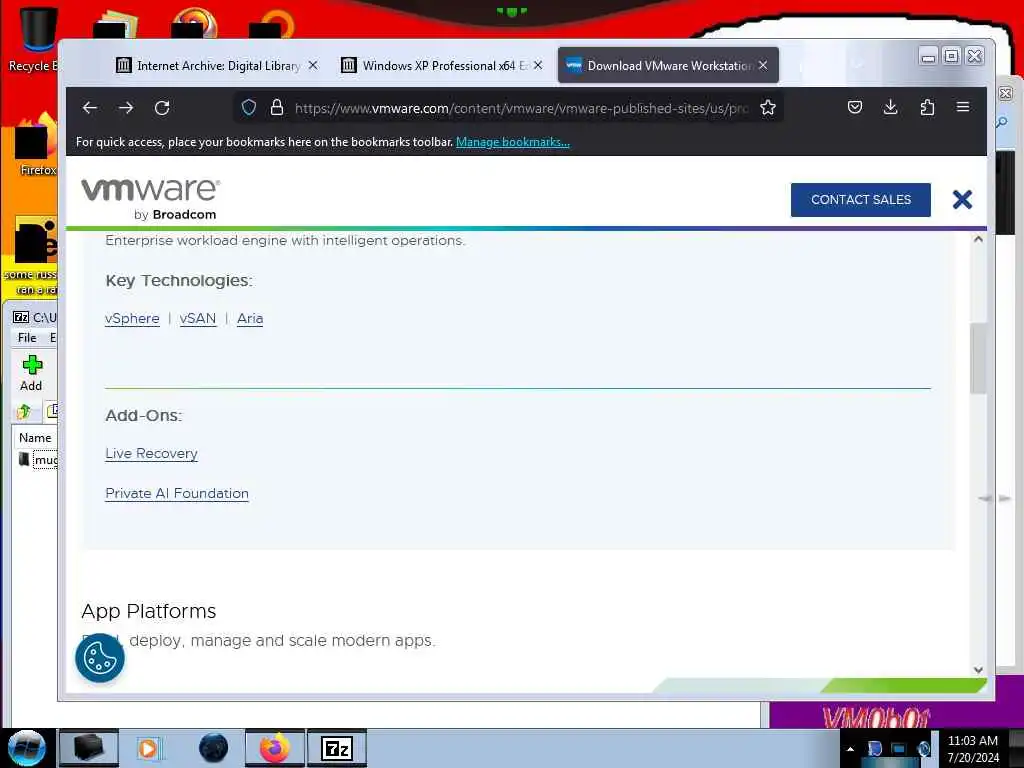Viewport: 1024px width, 768px height.
Task: Go back with the Firefox back arrow
Action: pyautogui.click(x=90, y=108)
